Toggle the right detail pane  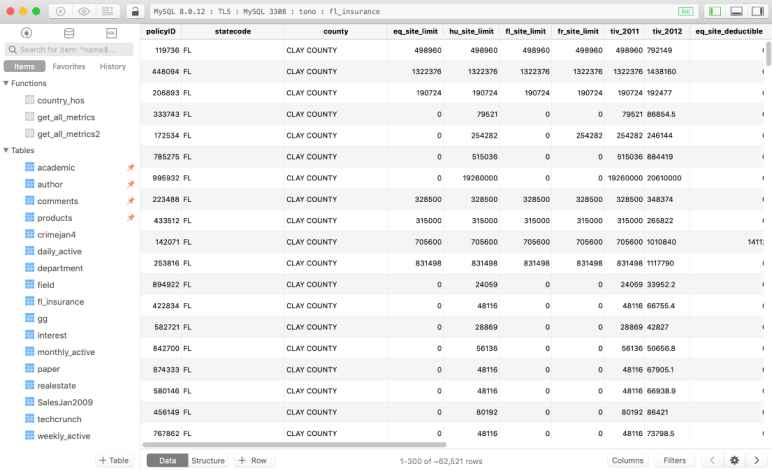point(757,11)
